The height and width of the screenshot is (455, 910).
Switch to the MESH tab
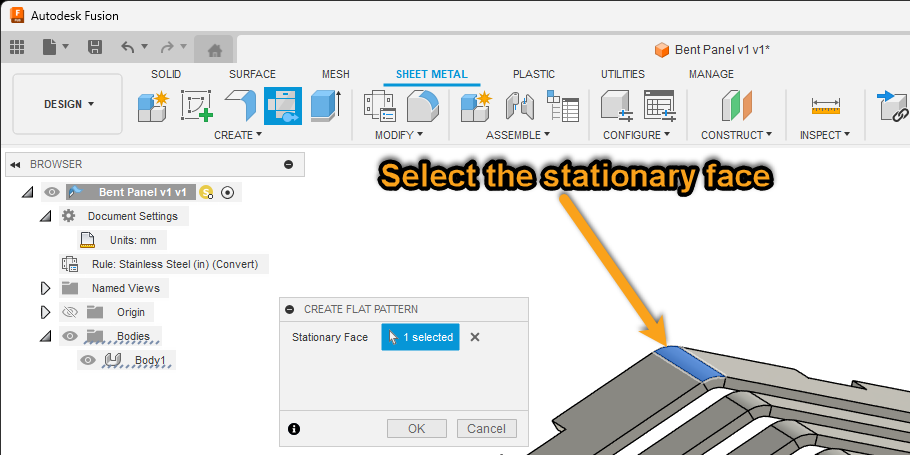click(336, 74)
